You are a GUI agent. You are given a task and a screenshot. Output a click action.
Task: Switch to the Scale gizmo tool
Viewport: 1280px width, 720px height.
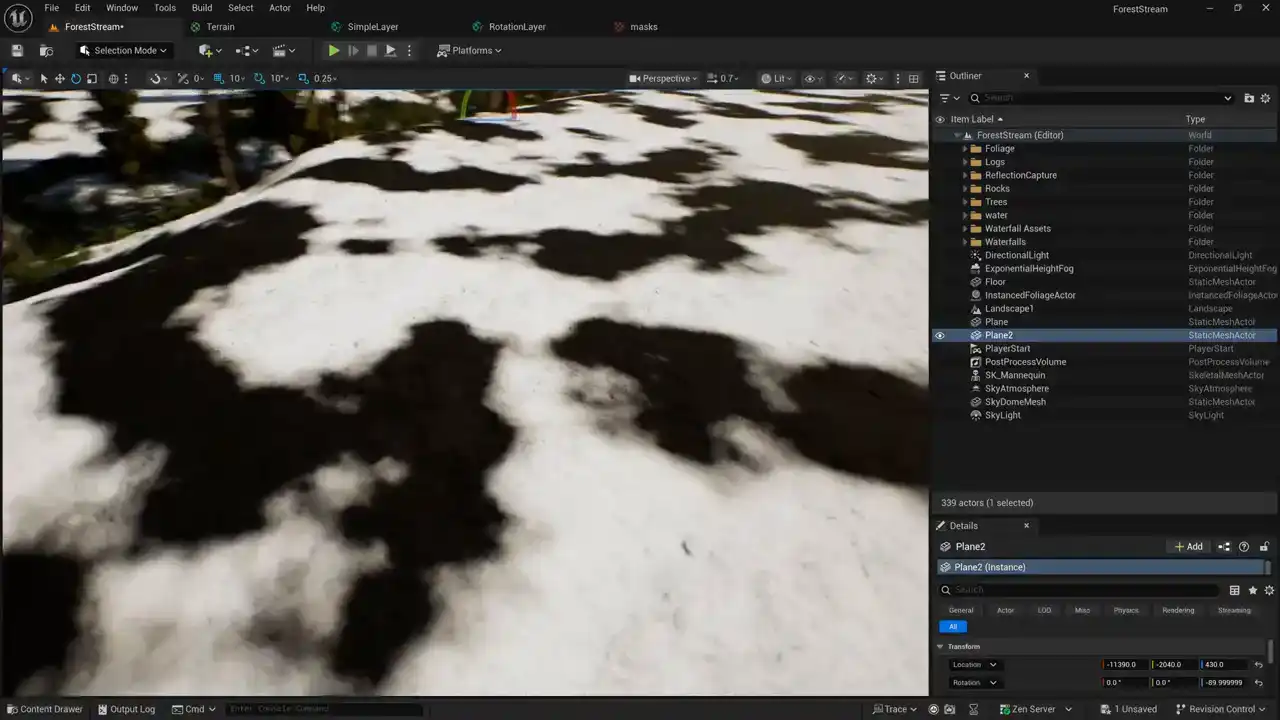(x=92, y=79)
